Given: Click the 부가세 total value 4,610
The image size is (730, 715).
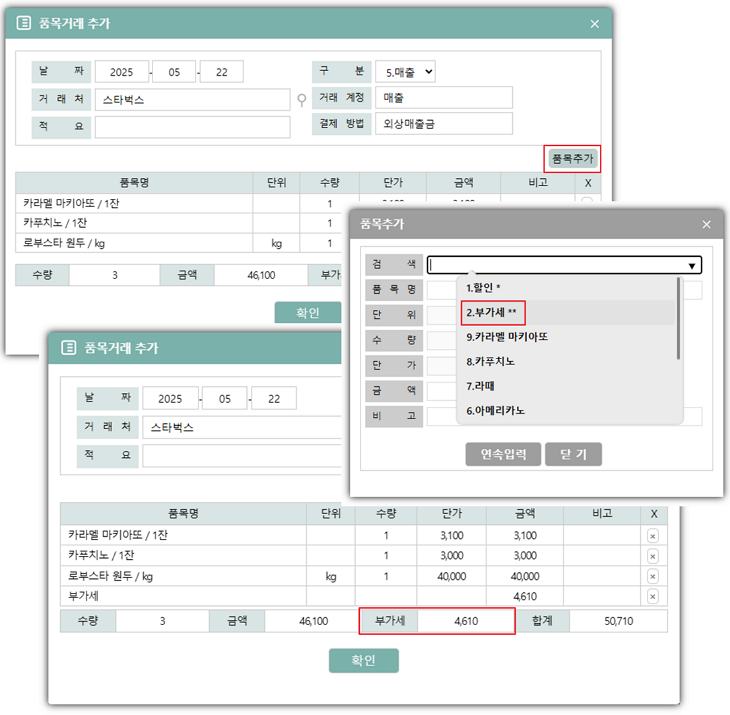Looking at the screenshot, I should (466, 621).
